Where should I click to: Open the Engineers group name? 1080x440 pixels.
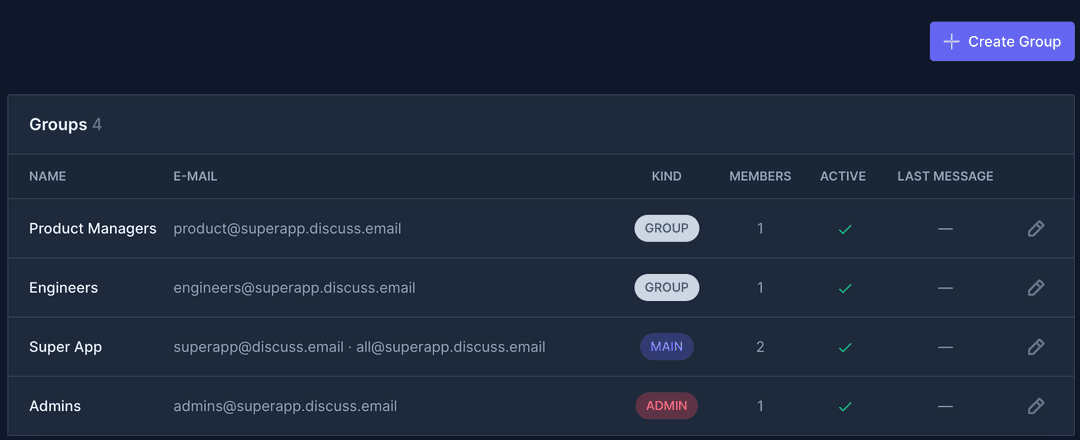[x=64, y=288]
